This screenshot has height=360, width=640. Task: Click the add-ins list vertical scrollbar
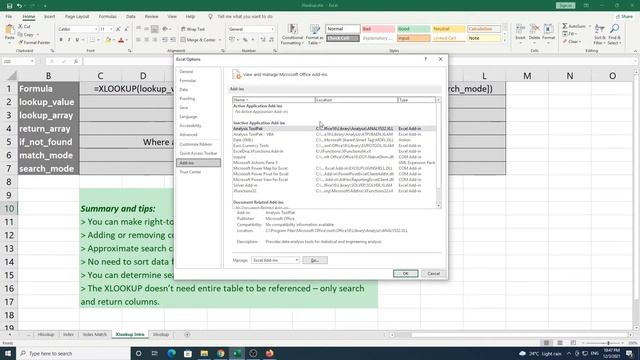pos(438,154)
